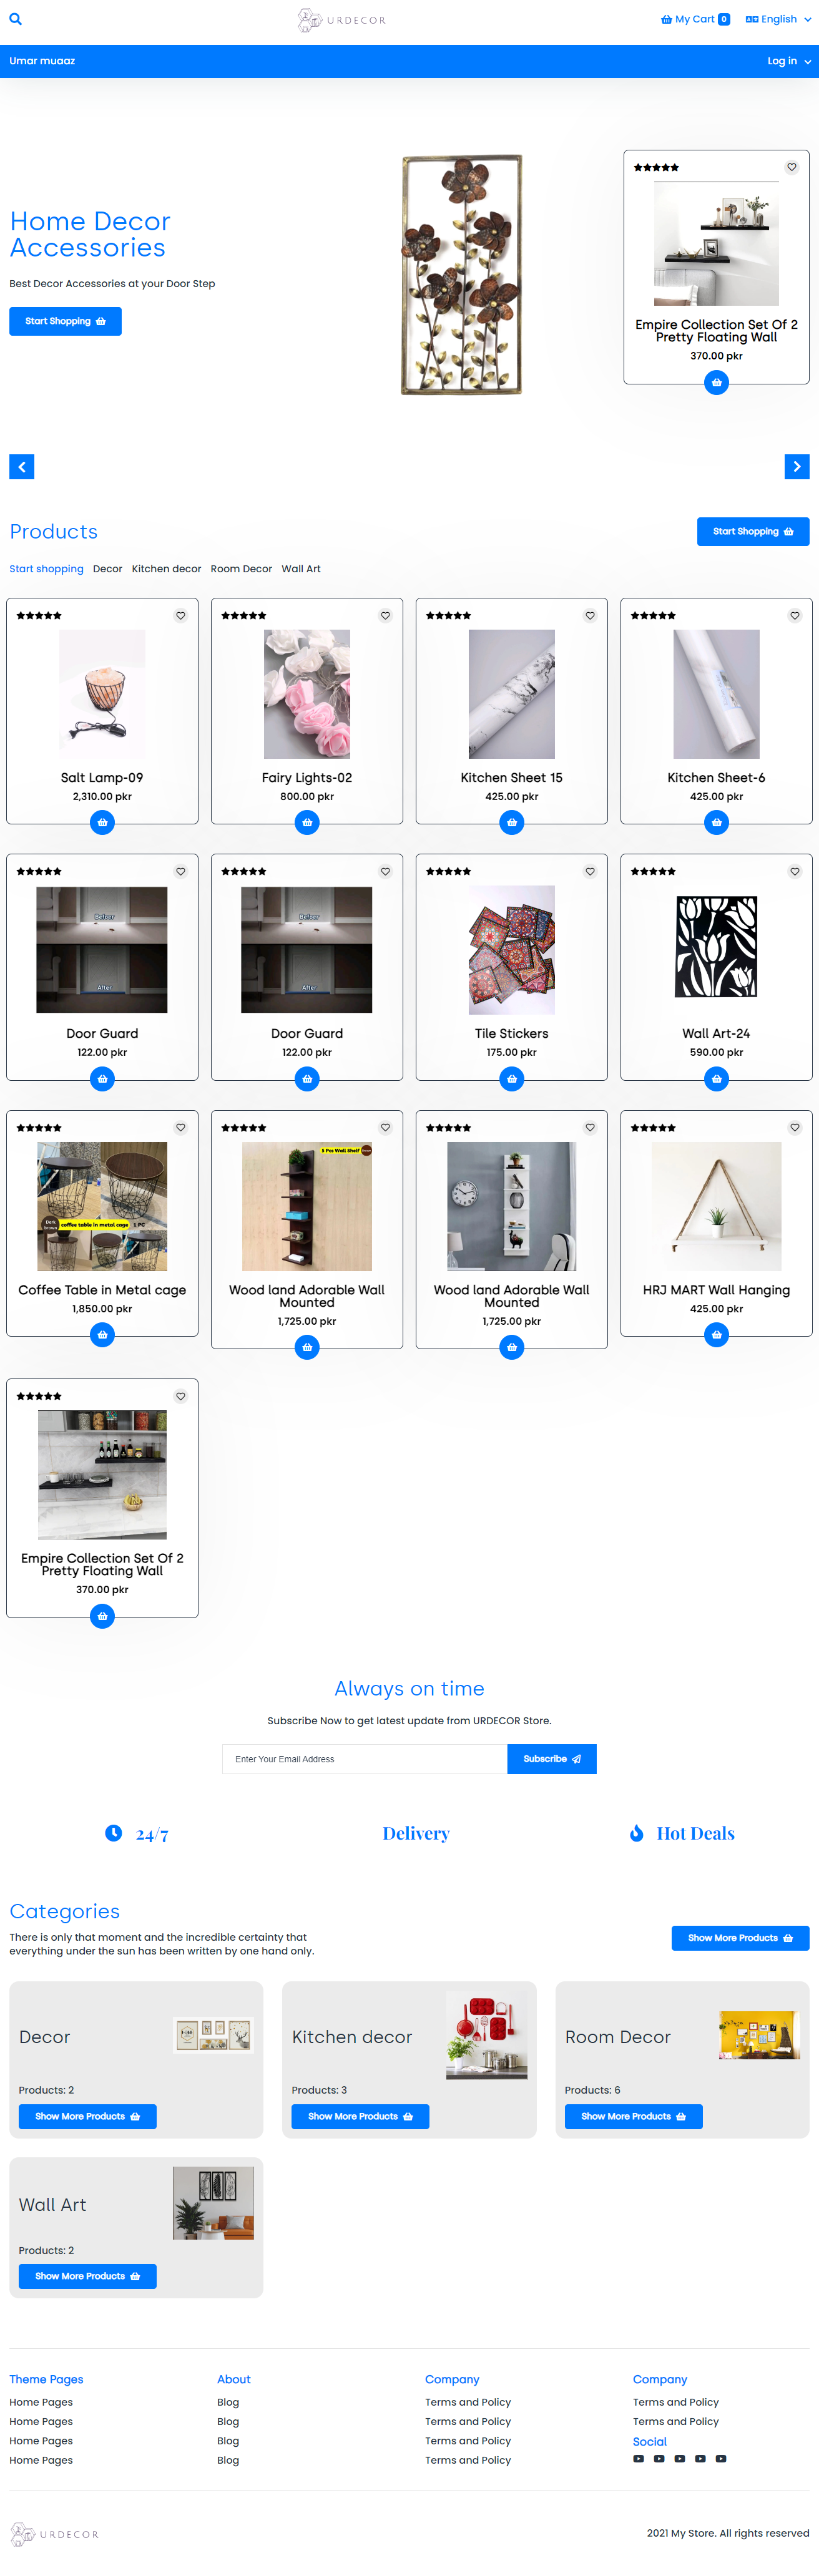Toggle wishlist heart on Wall Art-24
The height and width of the screenshot is (2576, 819).
coord(794,871)
